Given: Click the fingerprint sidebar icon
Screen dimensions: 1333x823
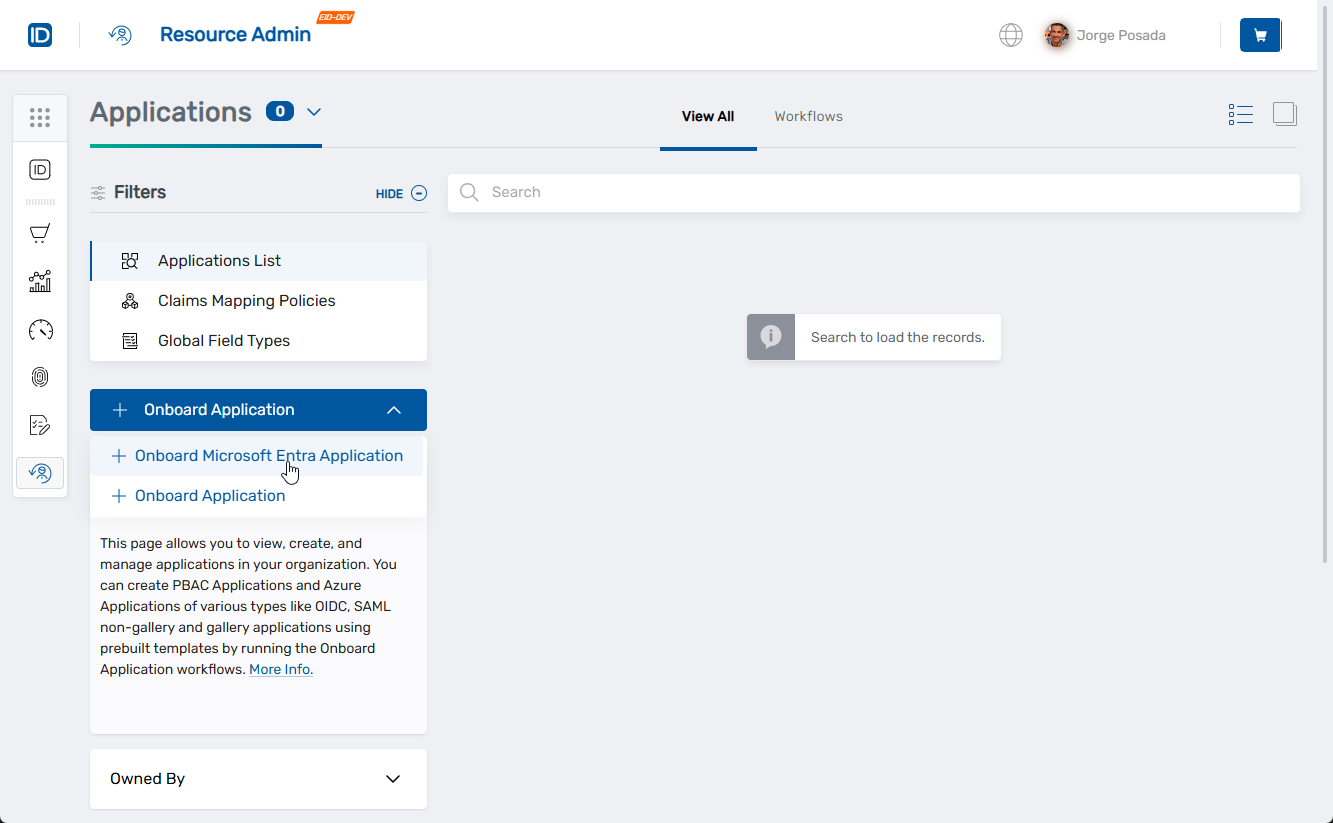Looking at the screenshot, I should pyautogui.click(x=40, y=377).
